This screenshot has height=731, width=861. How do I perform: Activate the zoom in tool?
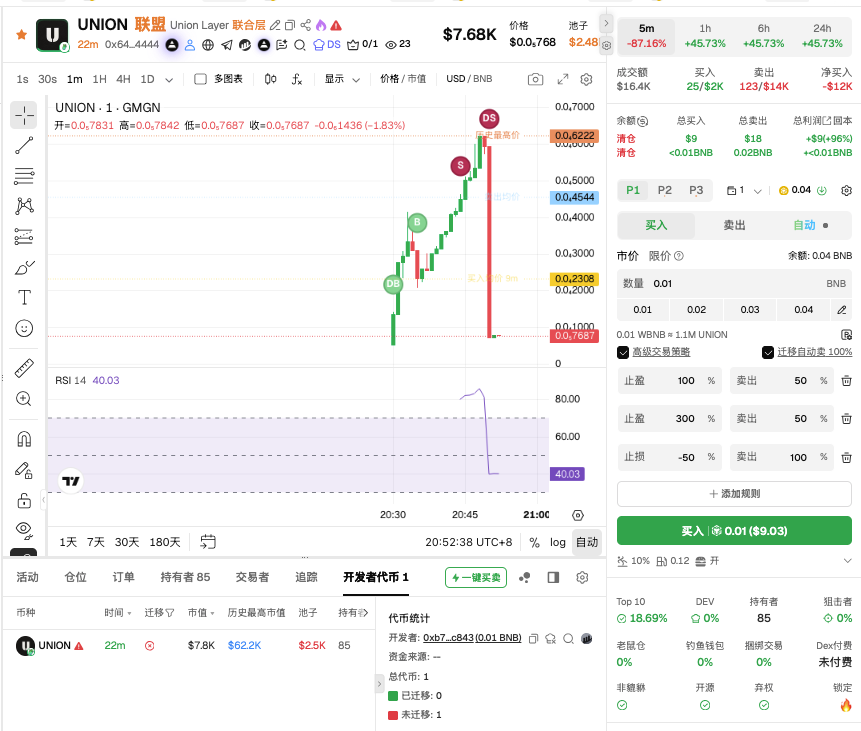(24, 399)
